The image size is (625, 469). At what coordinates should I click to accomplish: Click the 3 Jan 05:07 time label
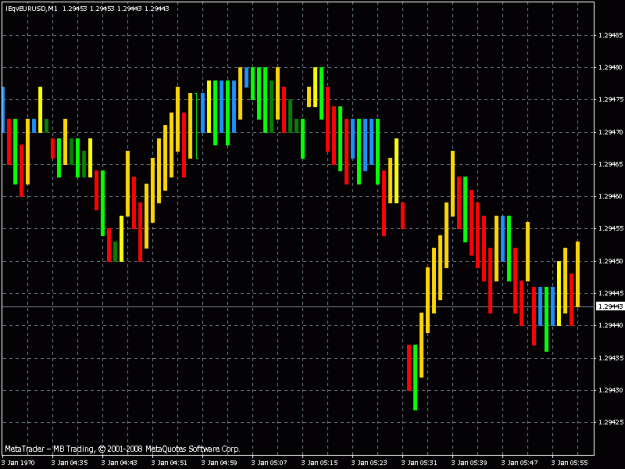pos(269,463)
